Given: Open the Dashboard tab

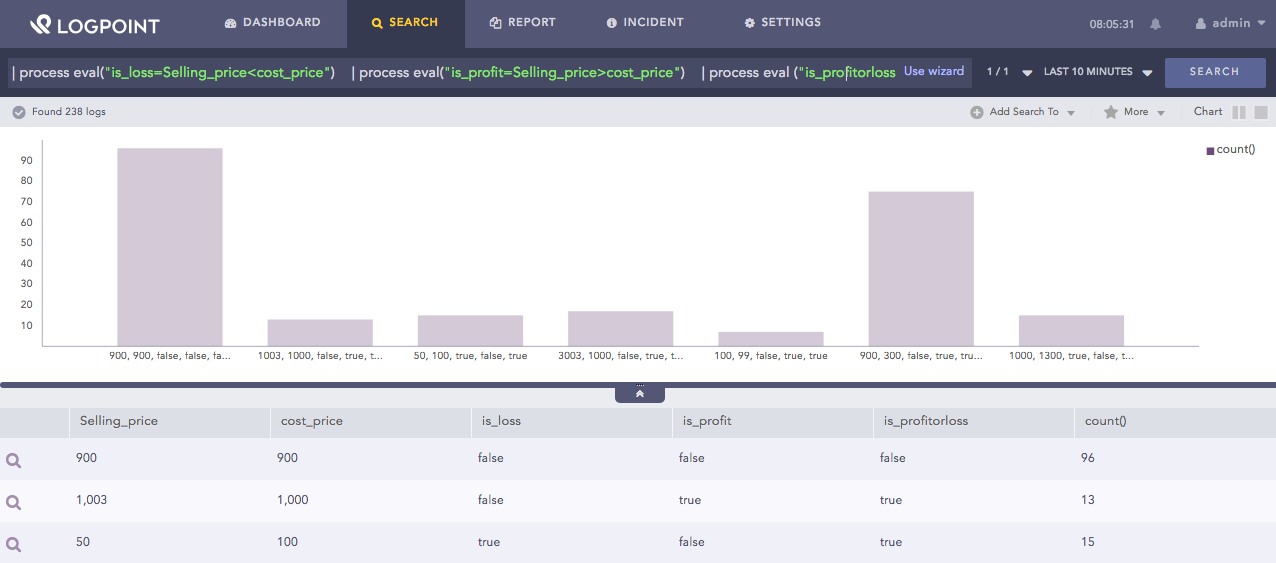Looking at the screenshot, I should [x=272, y=22].
